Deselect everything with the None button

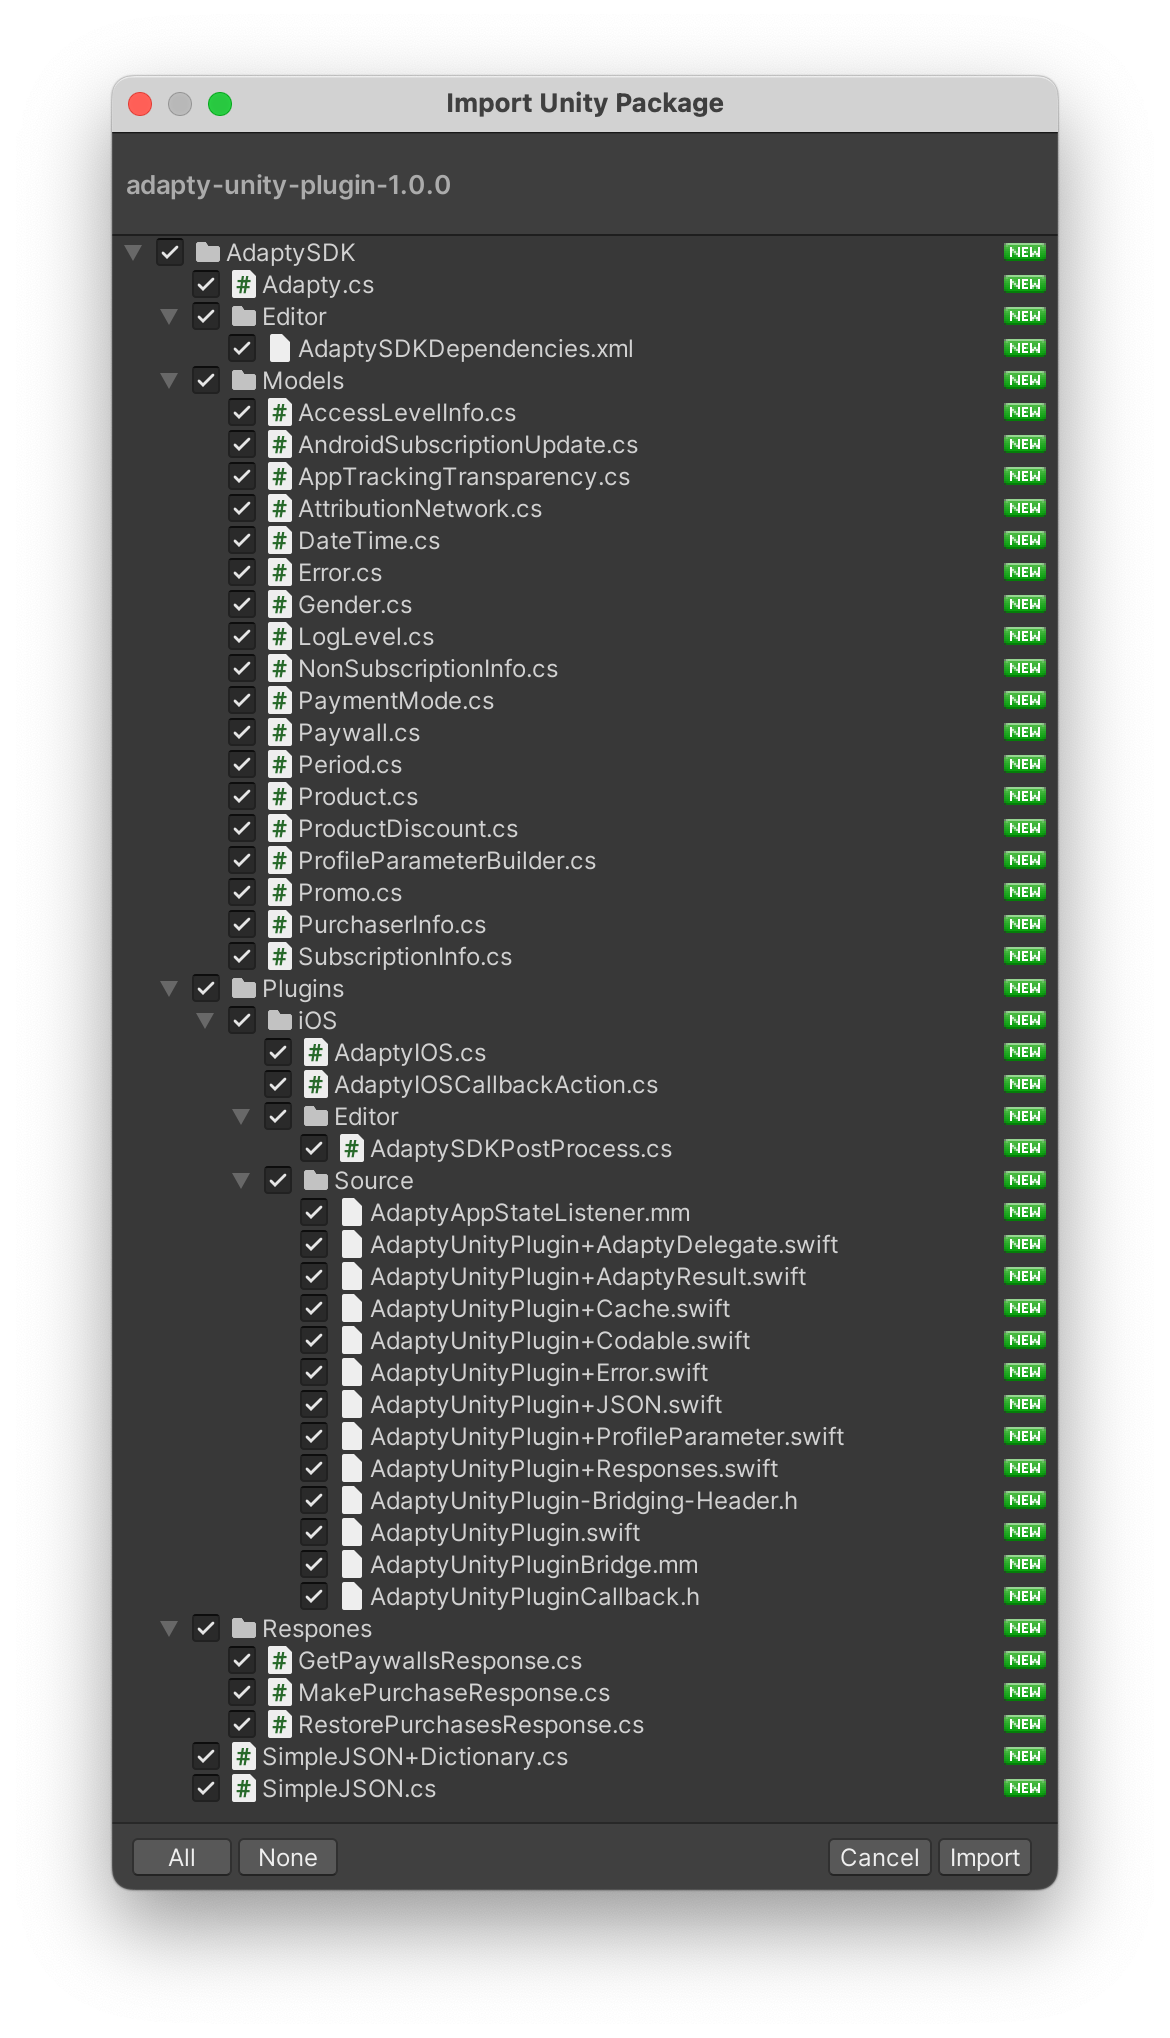288,1857
